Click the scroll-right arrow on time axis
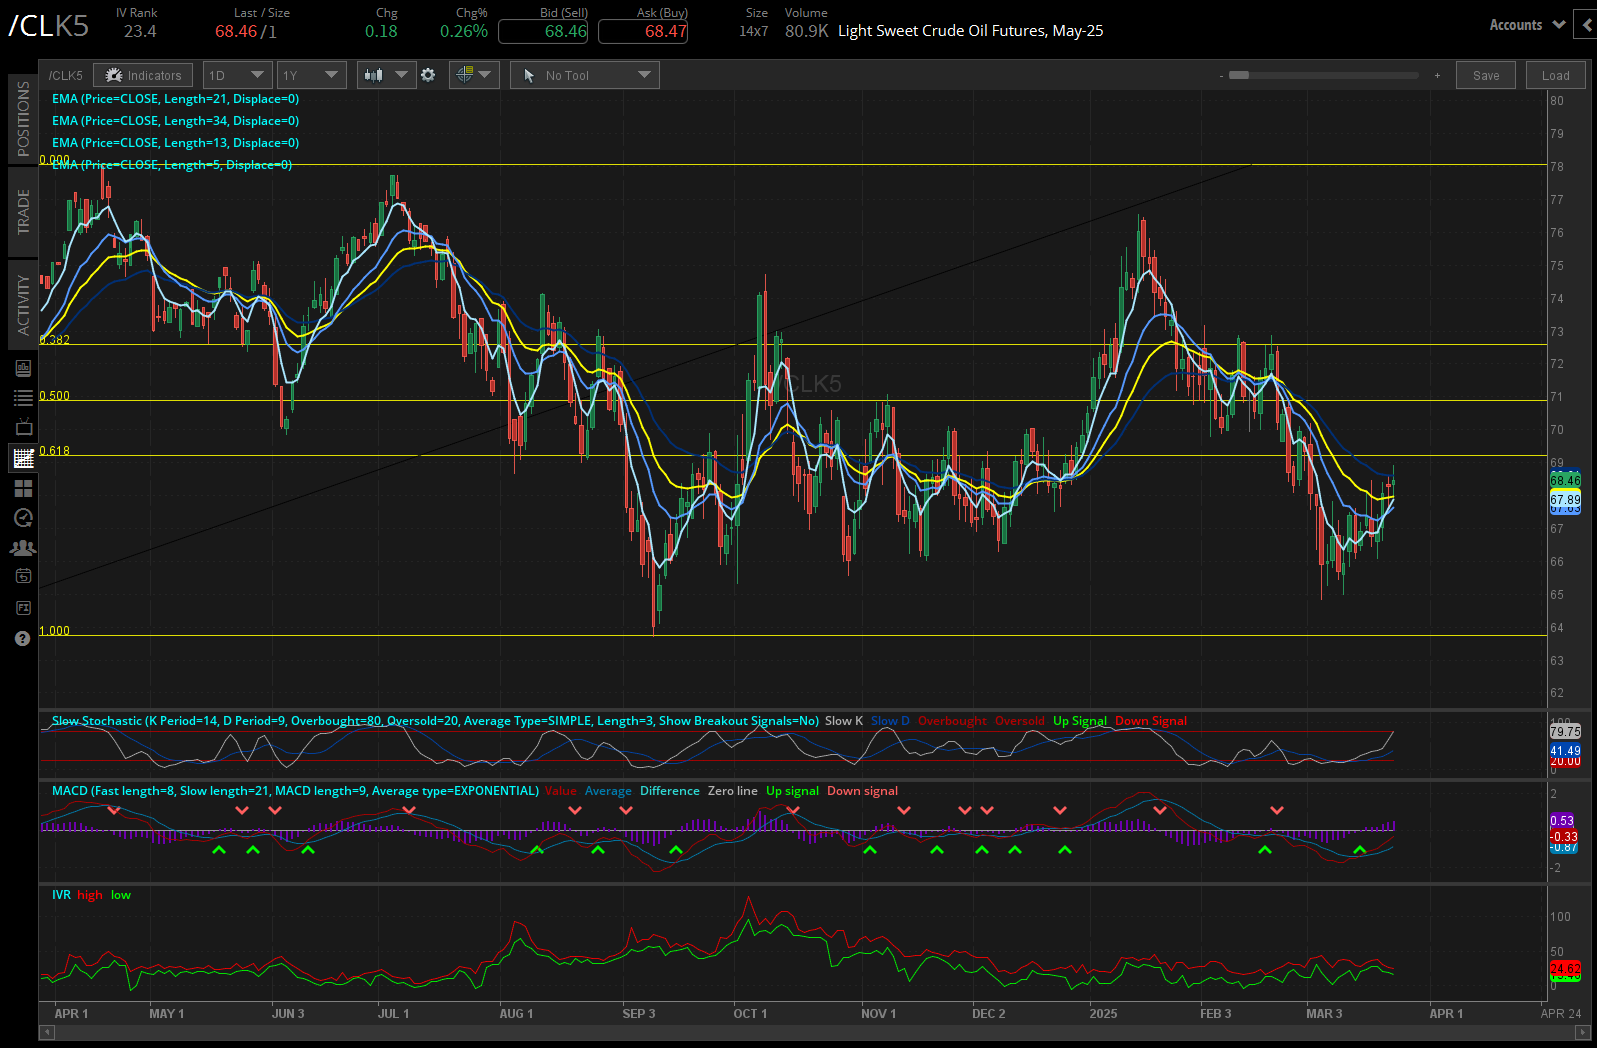1597x1048 pixels. tap(1584, 1031)
